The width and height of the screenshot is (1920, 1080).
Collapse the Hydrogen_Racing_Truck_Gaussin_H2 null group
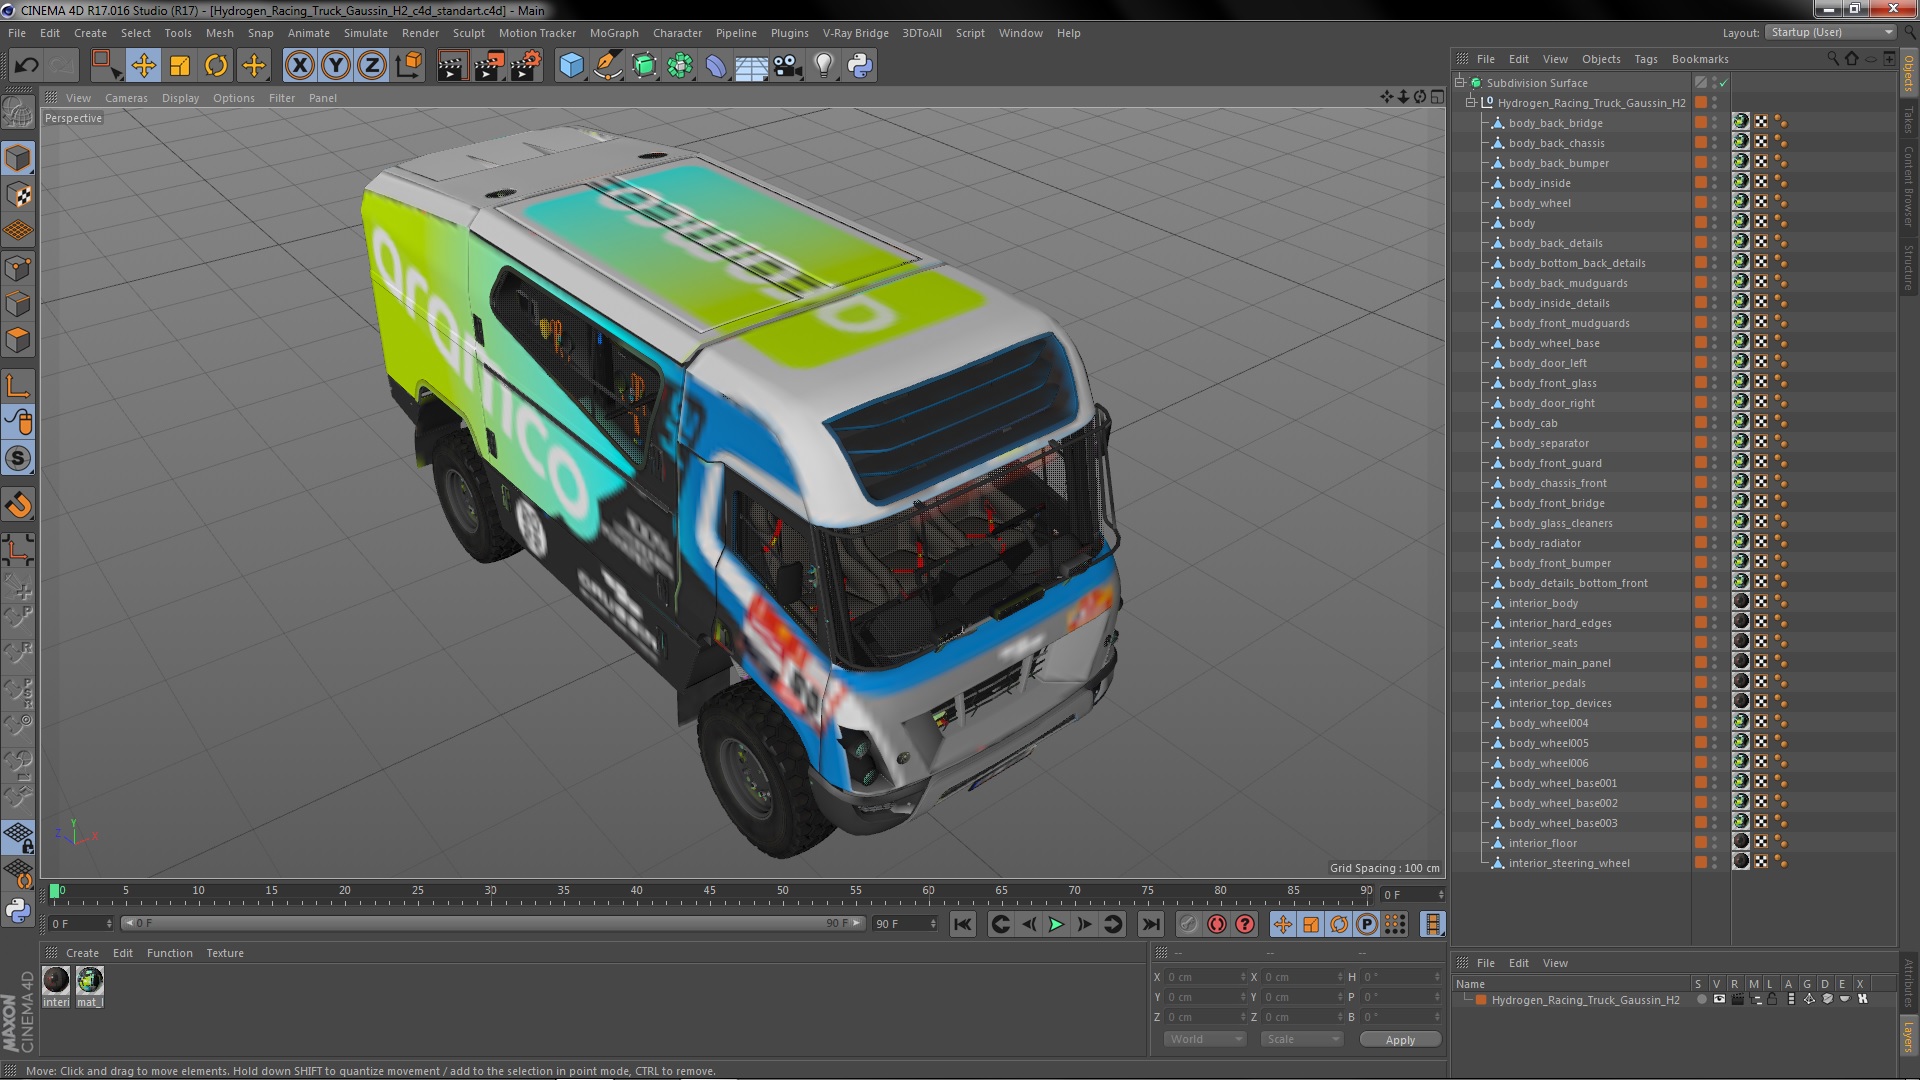click(1471, 103)
